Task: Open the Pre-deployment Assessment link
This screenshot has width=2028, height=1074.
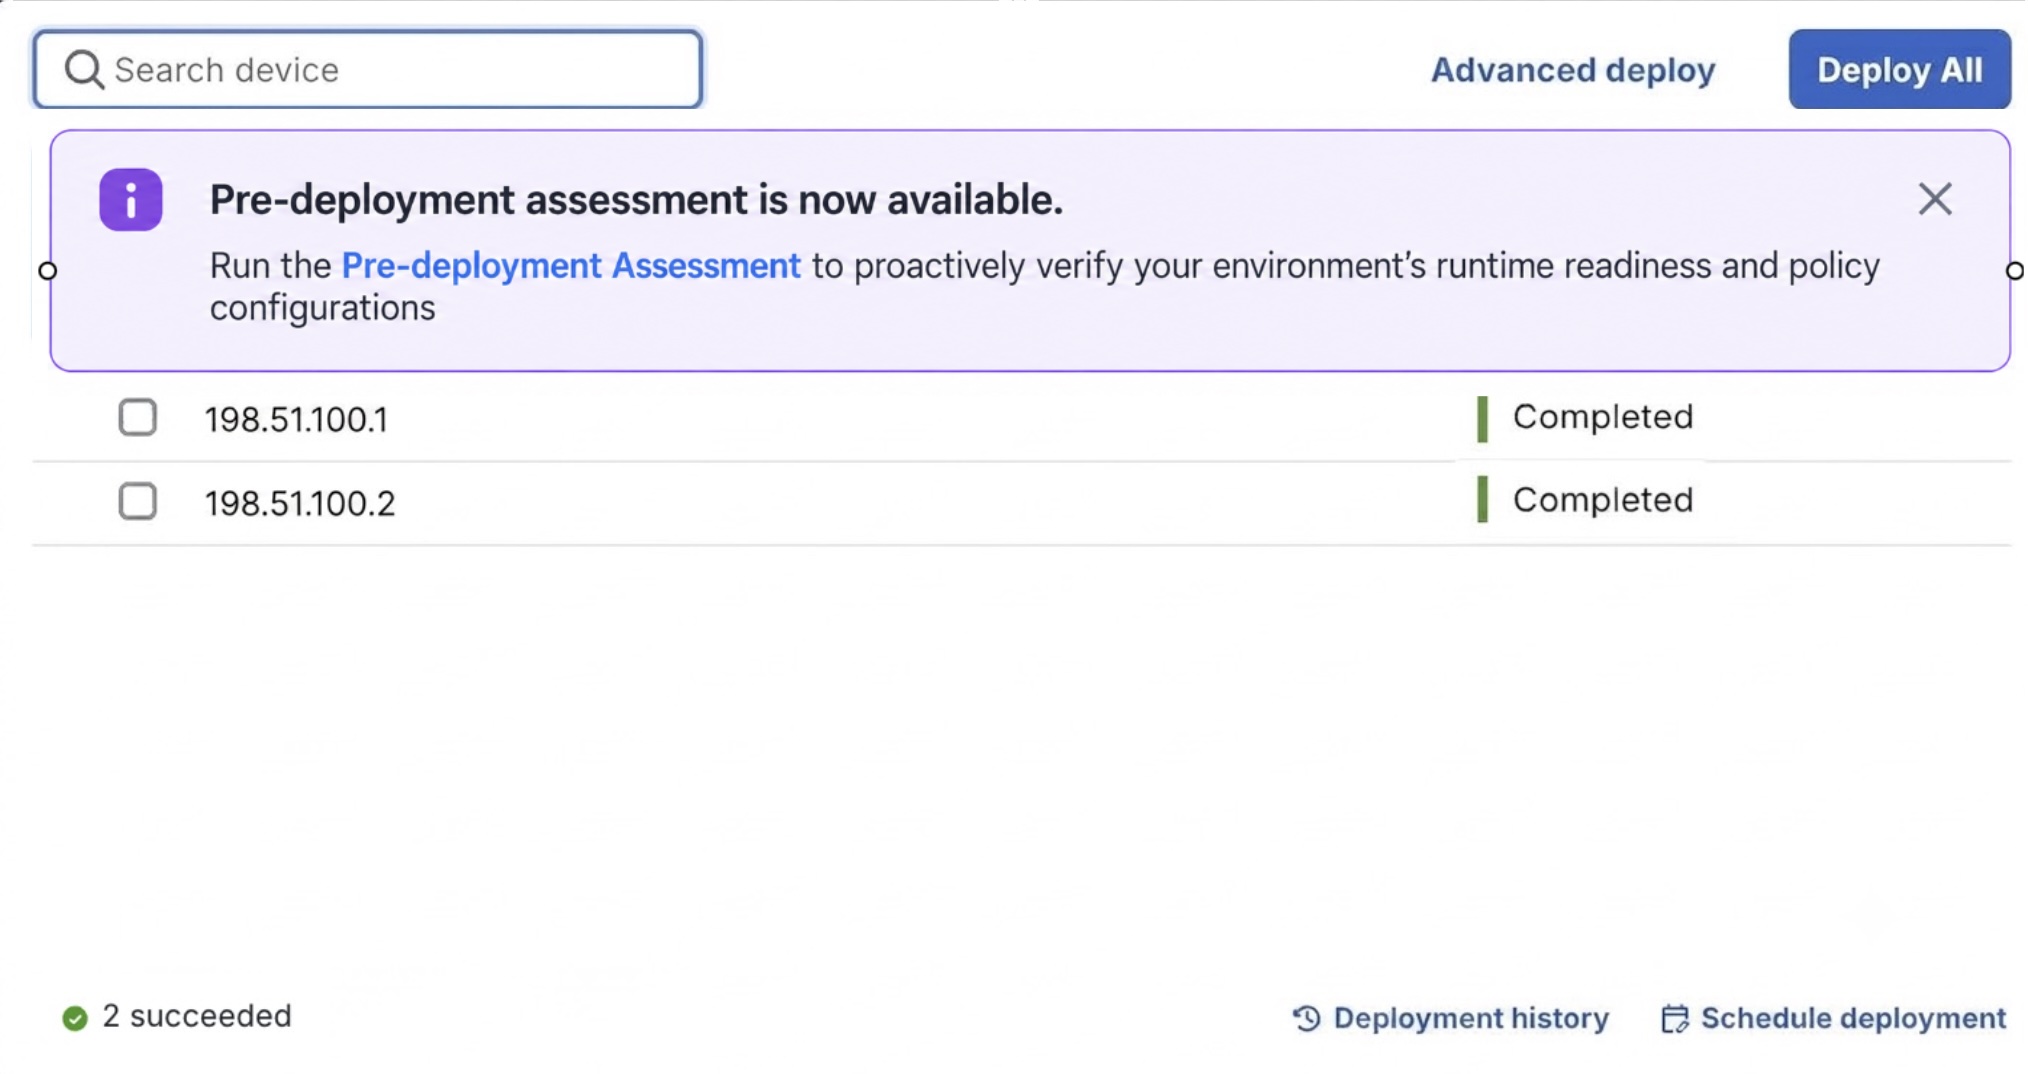Action: point(571,266)
